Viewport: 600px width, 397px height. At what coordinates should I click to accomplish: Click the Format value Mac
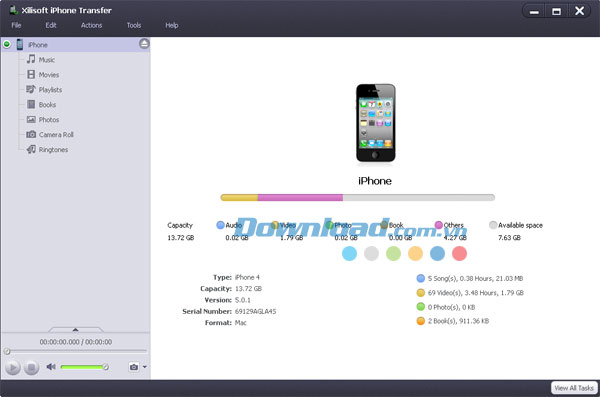(x=241, y=323)
